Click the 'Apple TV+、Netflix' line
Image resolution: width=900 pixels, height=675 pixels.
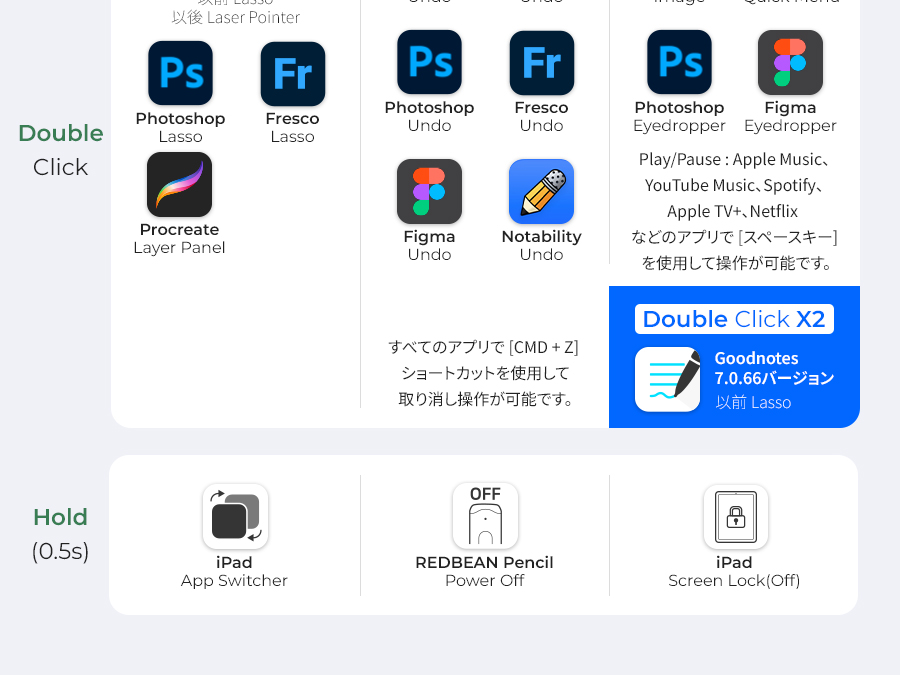(x=732, y=211)
